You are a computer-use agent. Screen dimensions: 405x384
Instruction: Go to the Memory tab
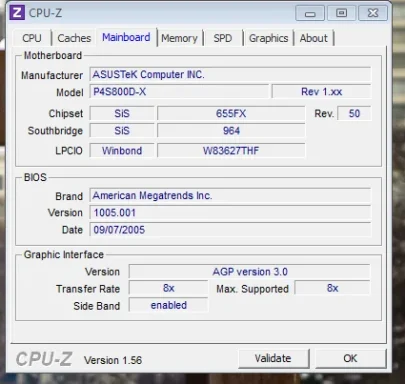pyautogui.click(x=179, y=38)
